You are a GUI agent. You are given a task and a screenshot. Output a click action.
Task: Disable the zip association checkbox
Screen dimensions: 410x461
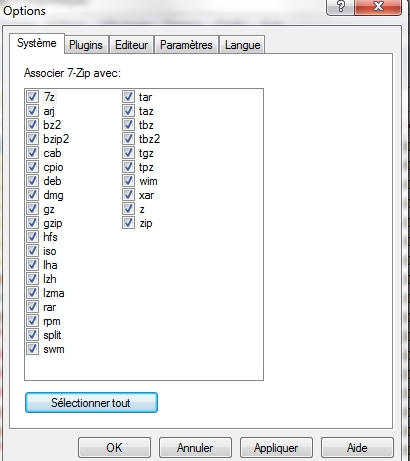tap(128, 223)
